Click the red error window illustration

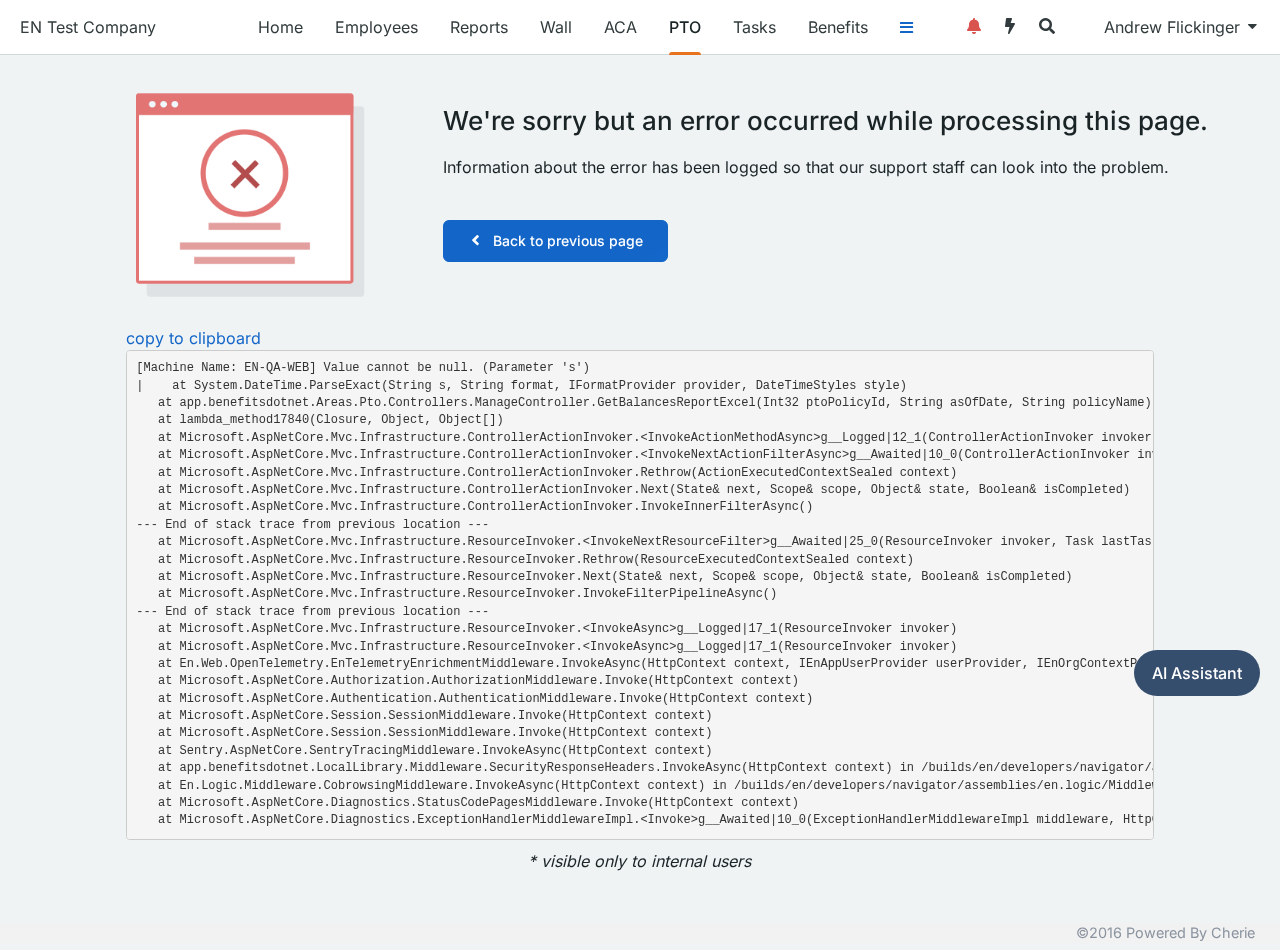click(250, 195)
